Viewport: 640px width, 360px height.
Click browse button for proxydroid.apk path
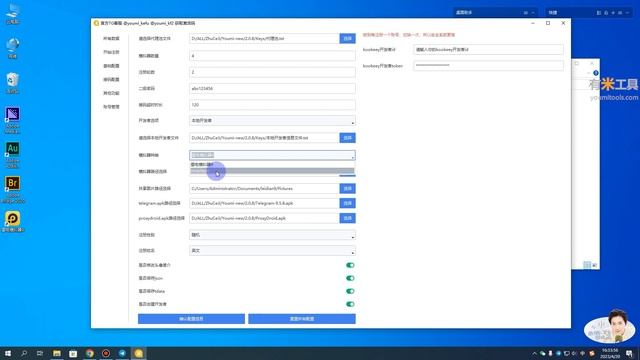347,218
